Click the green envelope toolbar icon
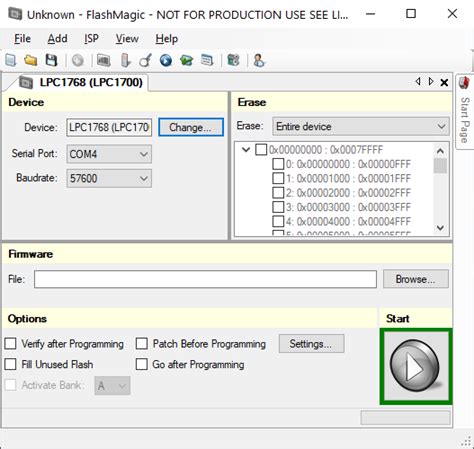474x449 pixels. click(187, 61)
